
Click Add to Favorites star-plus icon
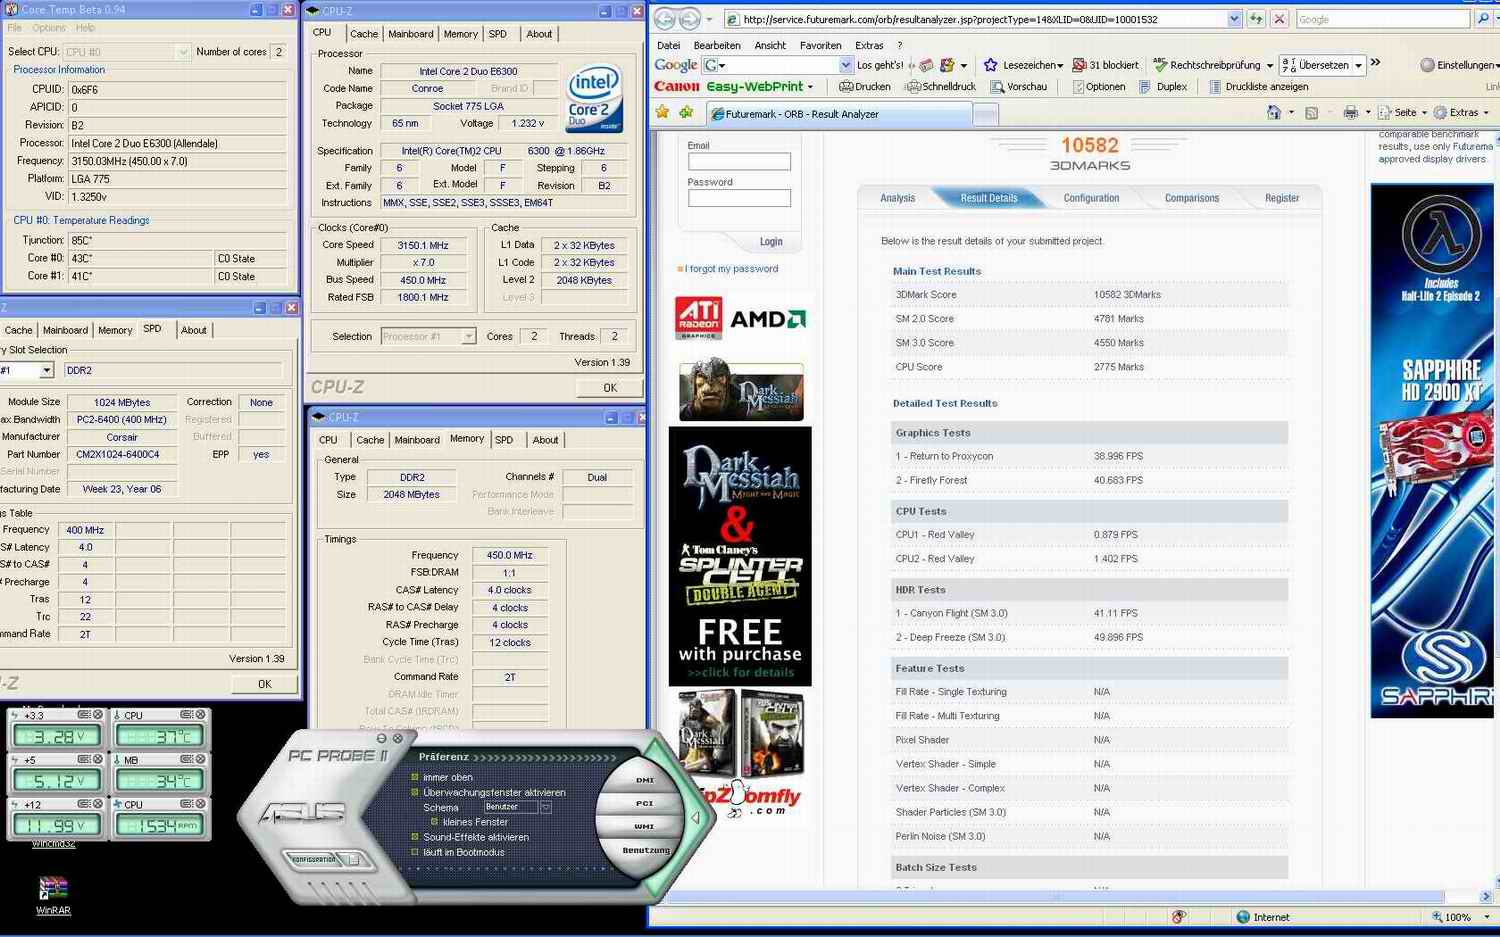686,112
